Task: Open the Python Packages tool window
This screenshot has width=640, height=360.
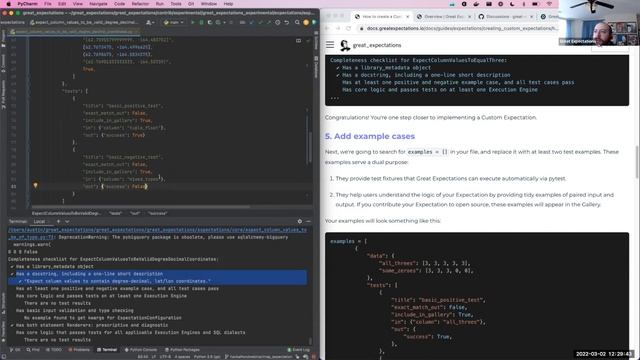Action: [x=182, y=350]
